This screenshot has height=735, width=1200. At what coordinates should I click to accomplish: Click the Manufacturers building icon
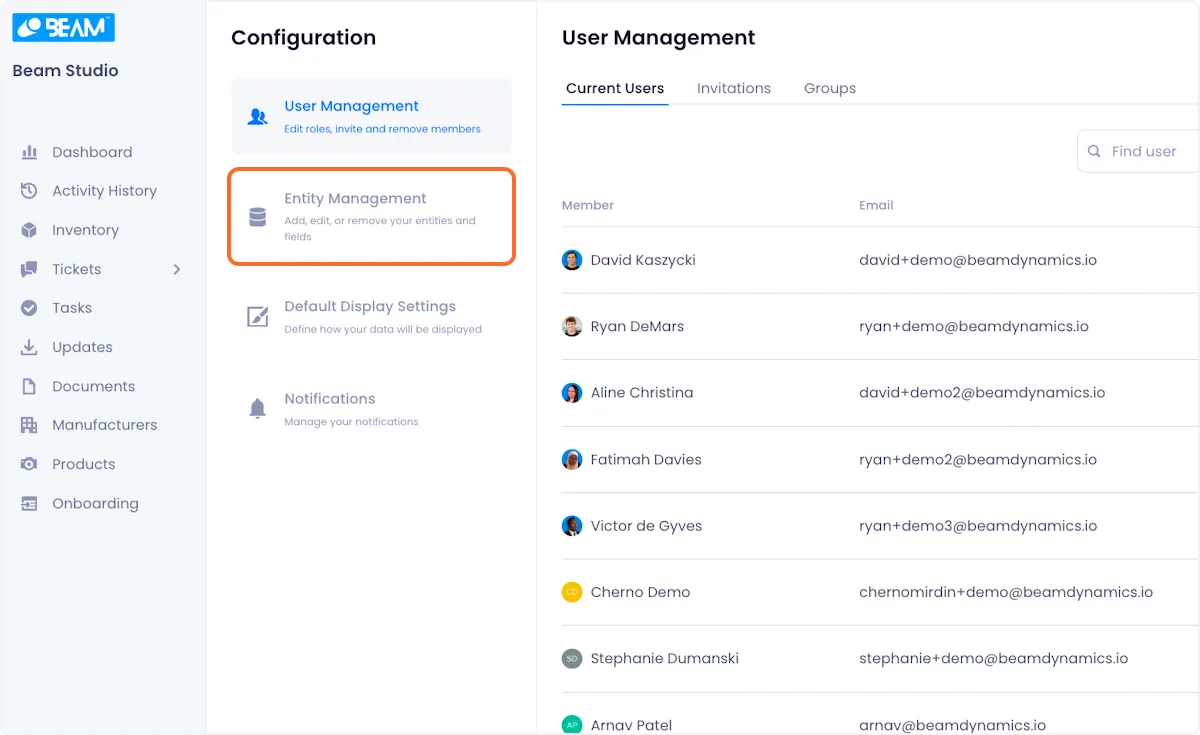pyautogui.click(x=29, y=425)
